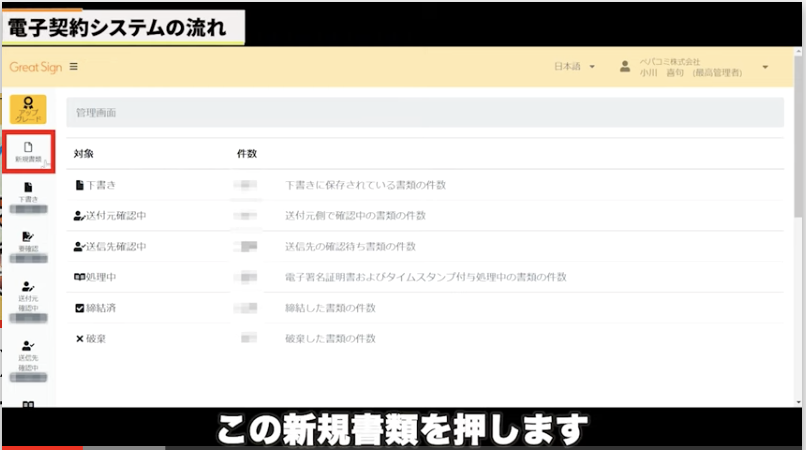Screen dimensions: 806x450
Task: Expand the account menu arrow at top right
Action: pyautogui.click(x=765, y=67)
